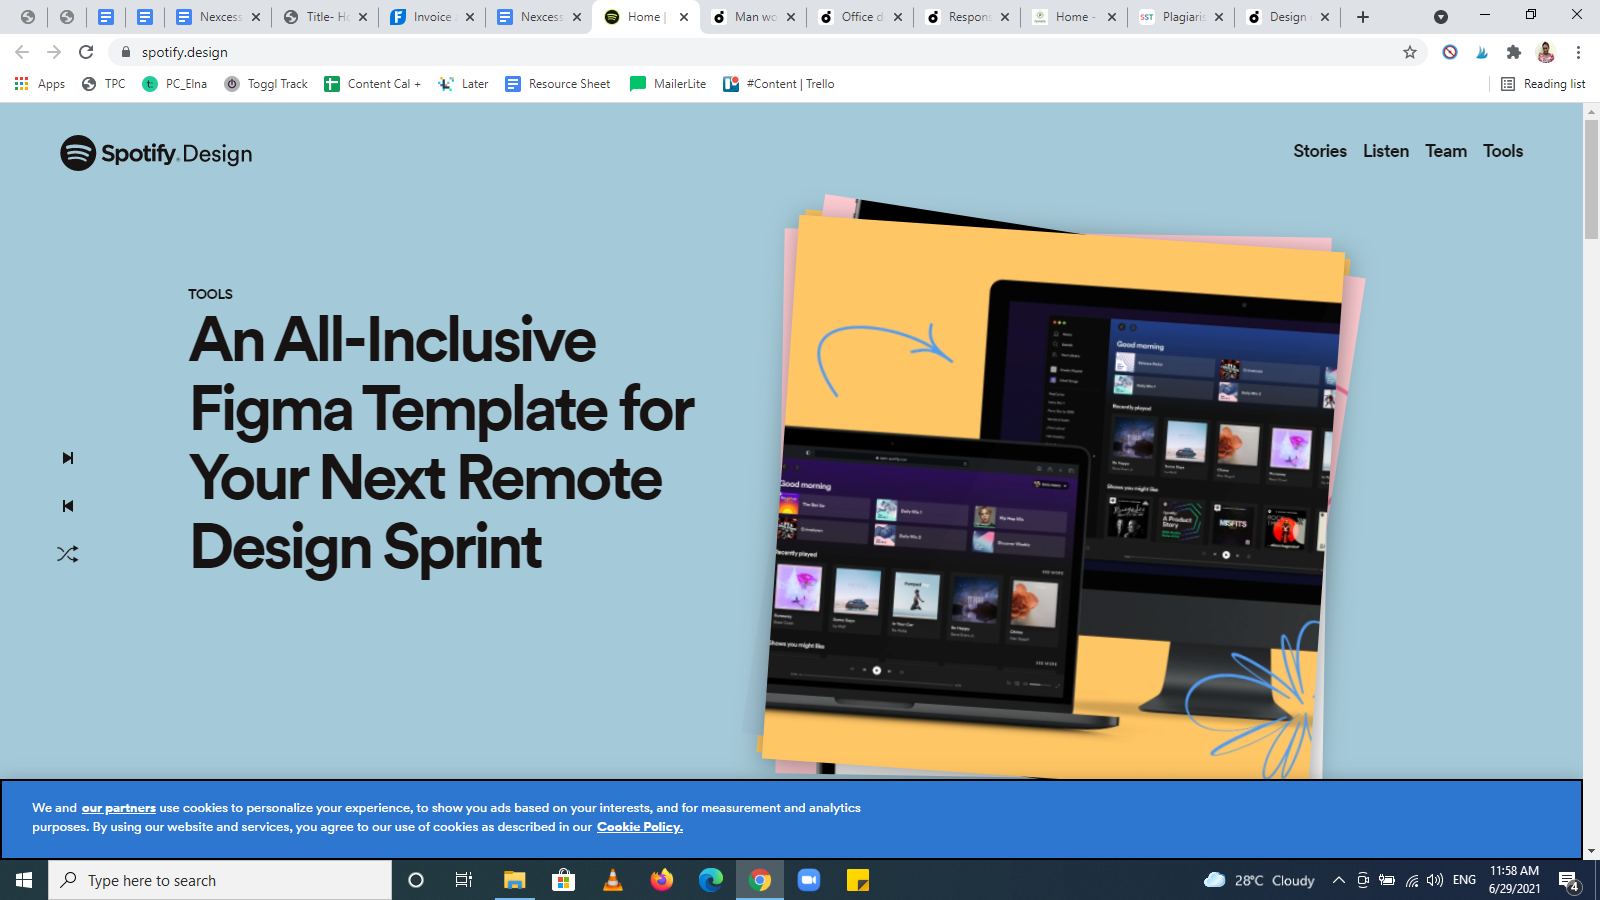Open the PC_Elna bookmark
Image resolution: width=1600 pixels, height=900 pixels.
pyautogui.click(x=175, y=84)
